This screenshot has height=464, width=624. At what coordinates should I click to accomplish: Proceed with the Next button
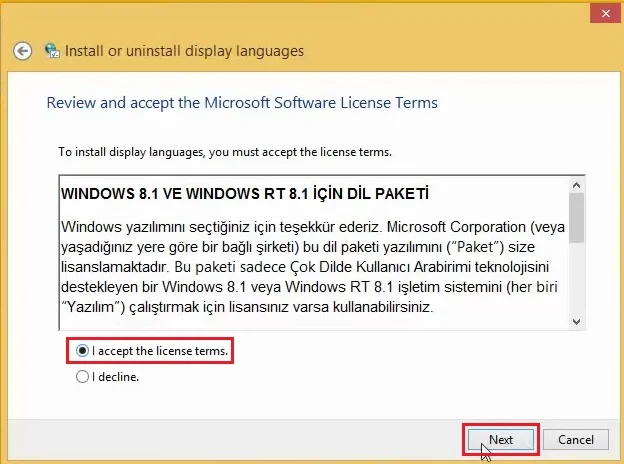[x=501, y=439]
